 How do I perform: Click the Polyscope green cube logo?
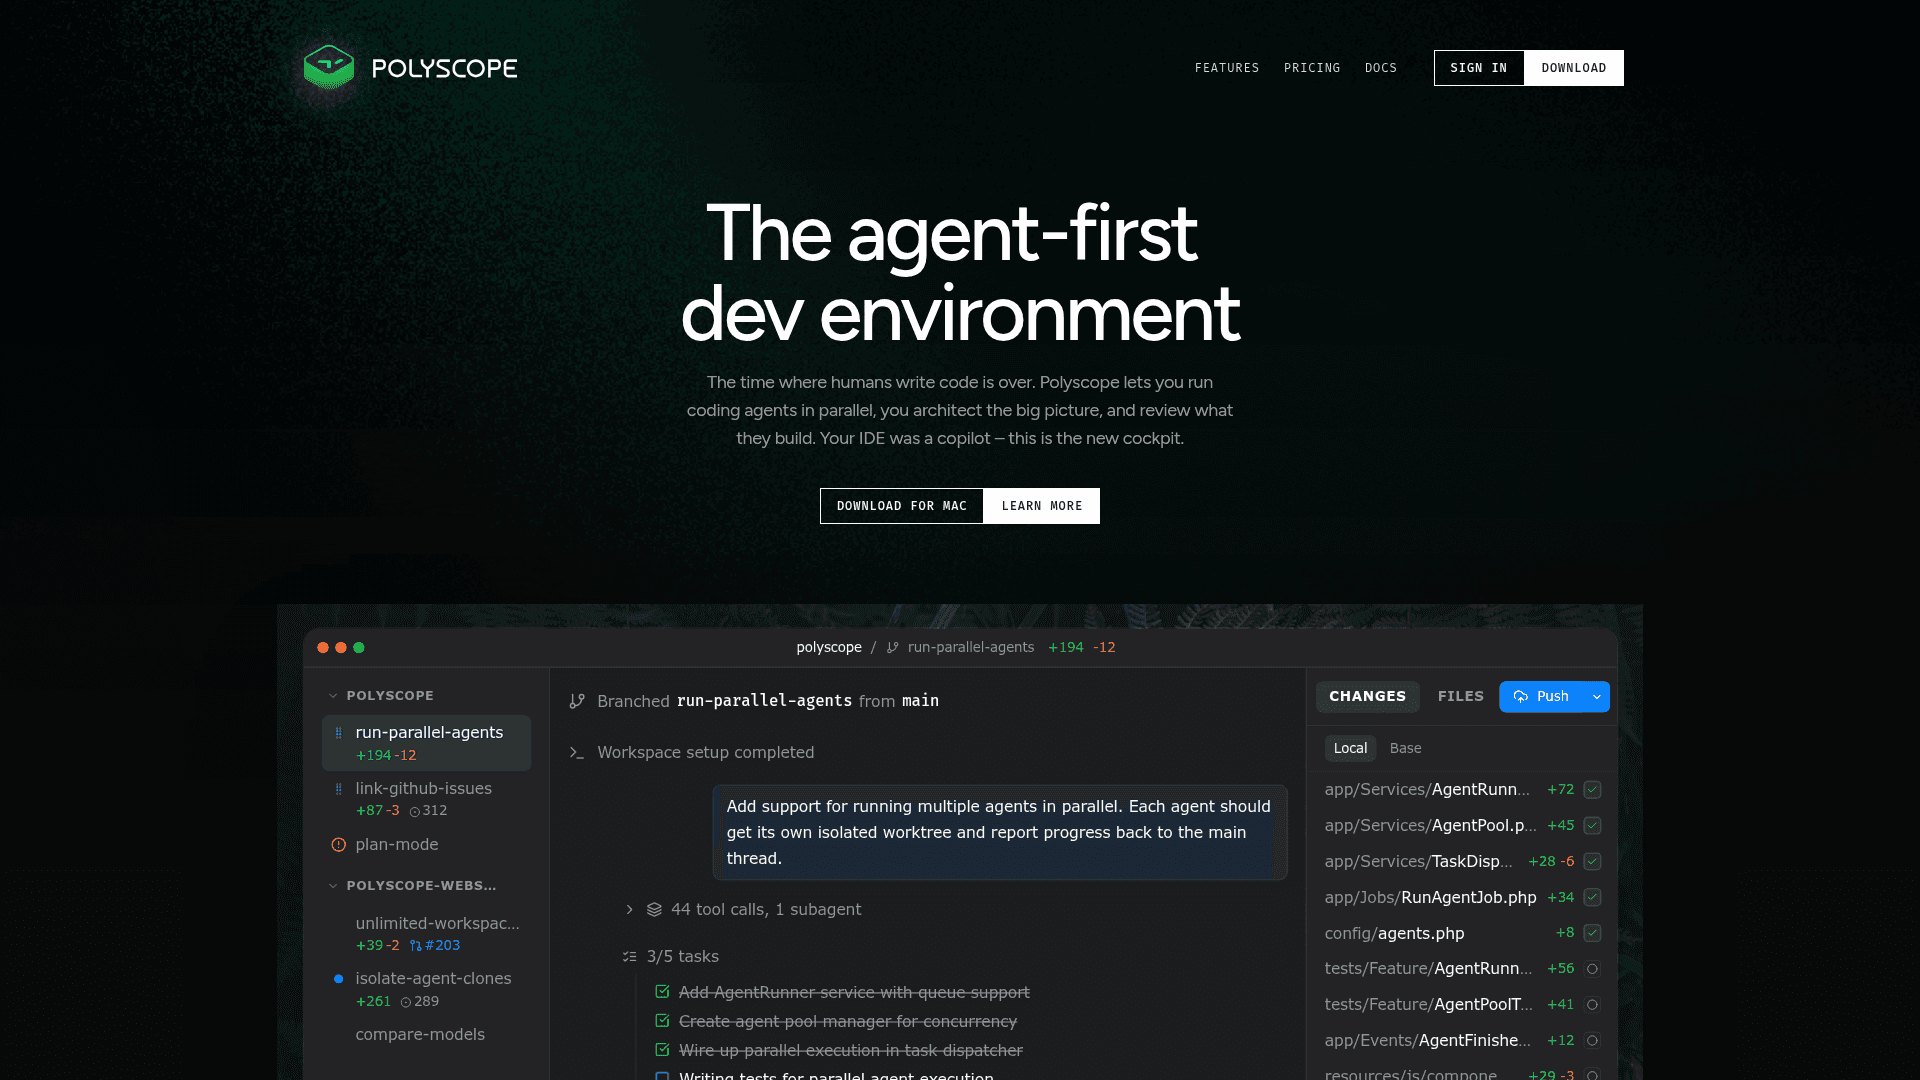[329, 67]
